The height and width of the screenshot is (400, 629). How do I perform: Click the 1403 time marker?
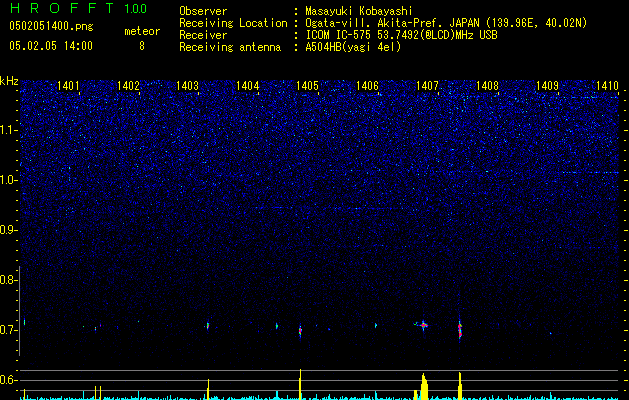188,85
